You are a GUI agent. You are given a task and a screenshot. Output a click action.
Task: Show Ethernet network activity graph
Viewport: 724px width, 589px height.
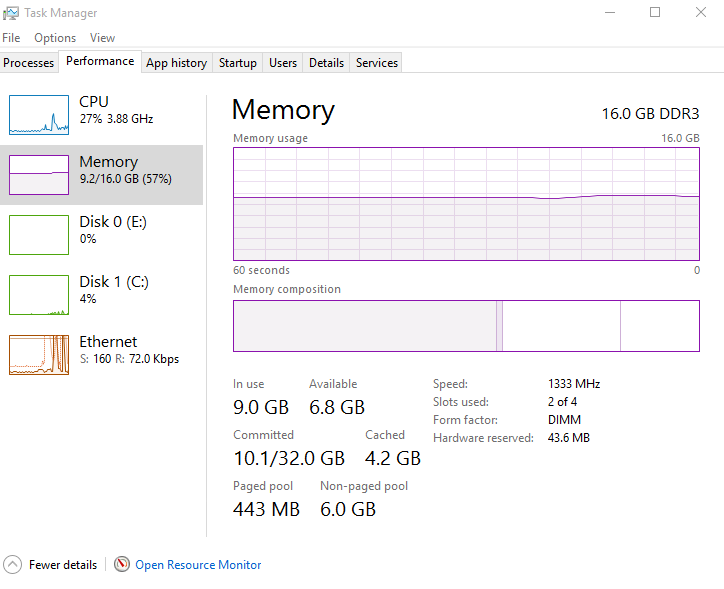tap(39, 355)
